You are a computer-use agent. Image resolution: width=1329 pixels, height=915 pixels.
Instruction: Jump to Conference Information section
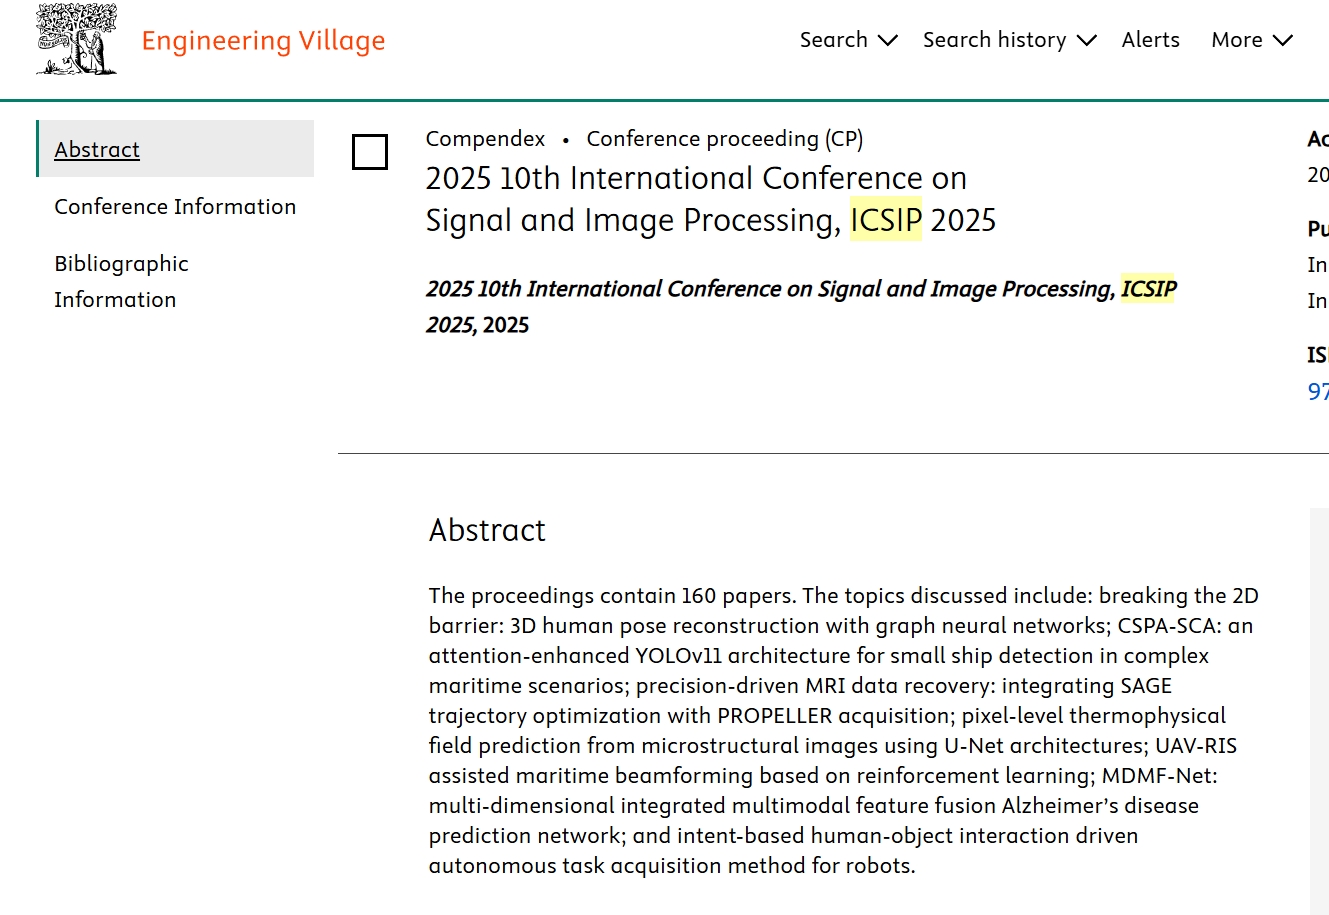click(175, 206)
